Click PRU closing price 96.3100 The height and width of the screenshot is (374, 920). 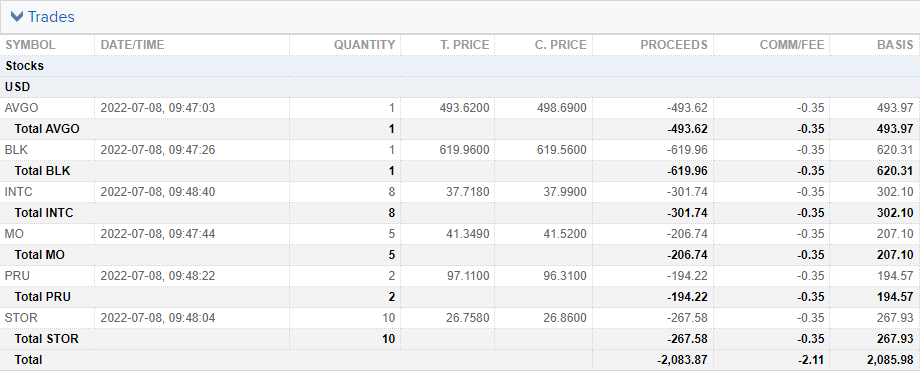(565, 276)
